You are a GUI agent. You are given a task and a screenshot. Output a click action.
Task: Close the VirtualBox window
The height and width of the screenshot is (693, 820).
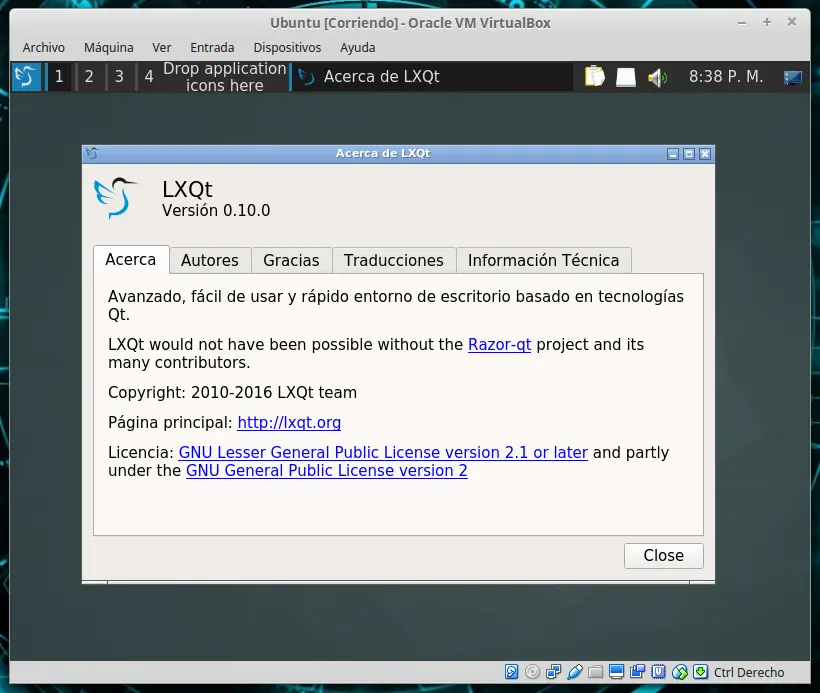(792, 22)
